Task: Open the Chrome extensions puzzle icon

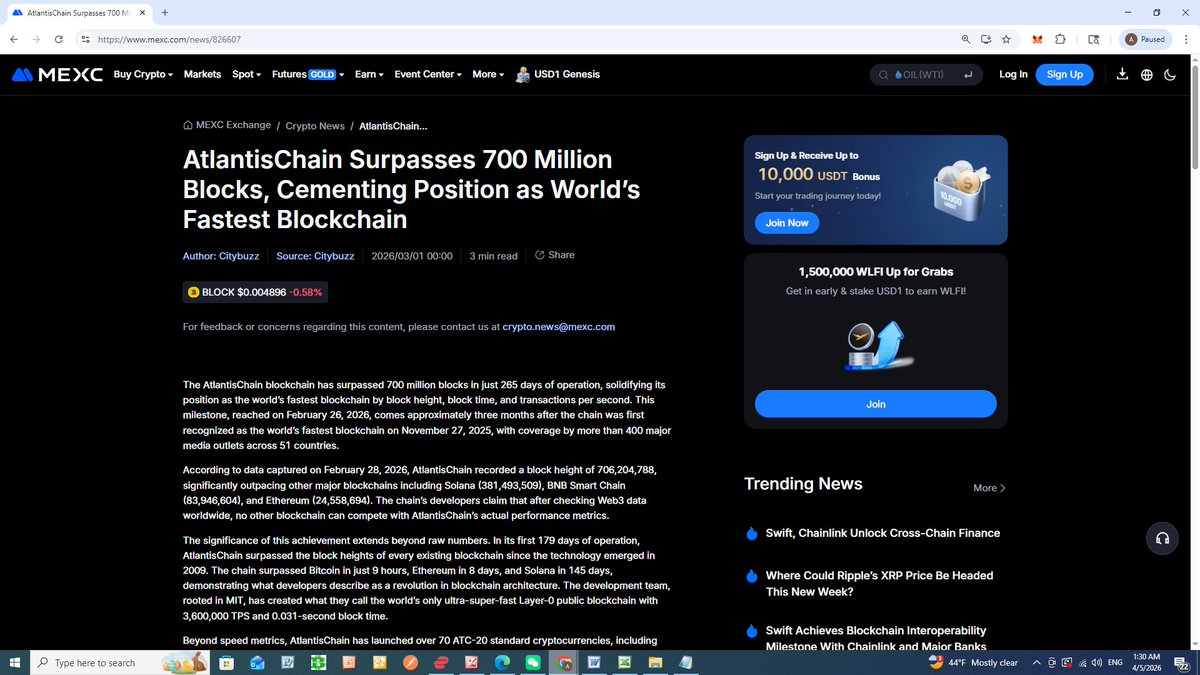Action: tap(1060, 39)
